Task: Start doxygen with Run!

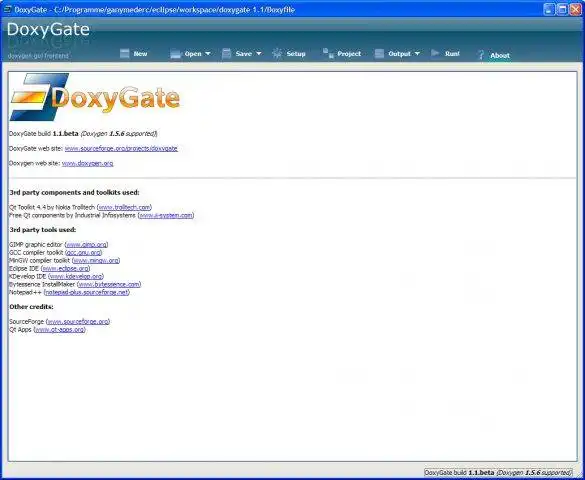Action: point(452,54)
